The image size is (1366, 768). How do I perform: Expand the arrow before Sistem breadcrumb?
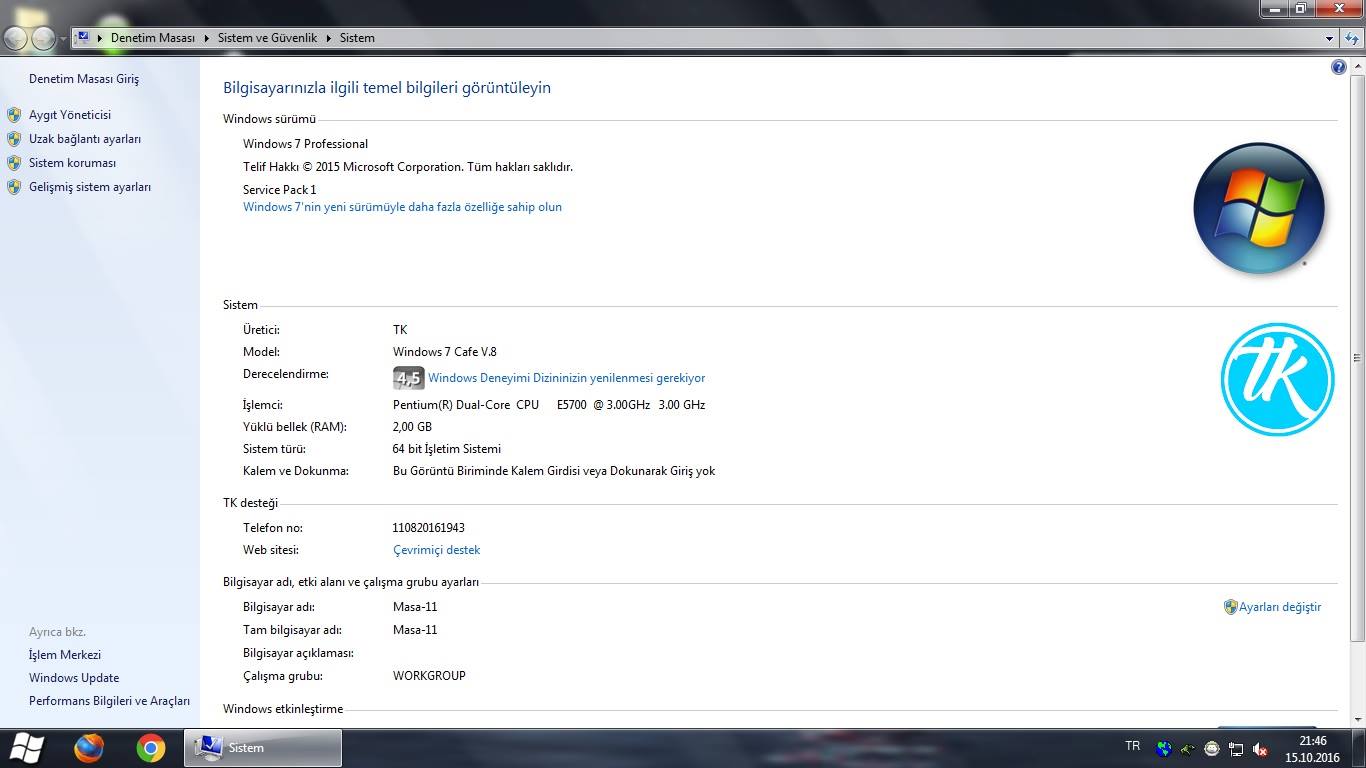pyautogui.click(x=329, y=38)
